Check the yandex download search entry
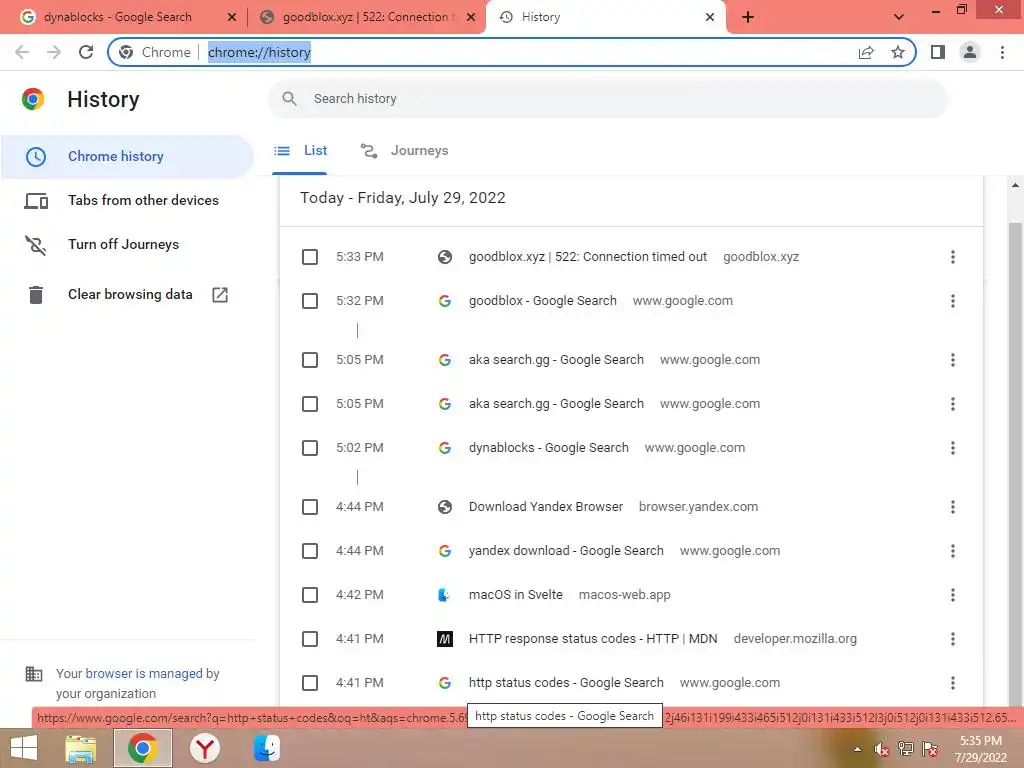 coord(310,551)
